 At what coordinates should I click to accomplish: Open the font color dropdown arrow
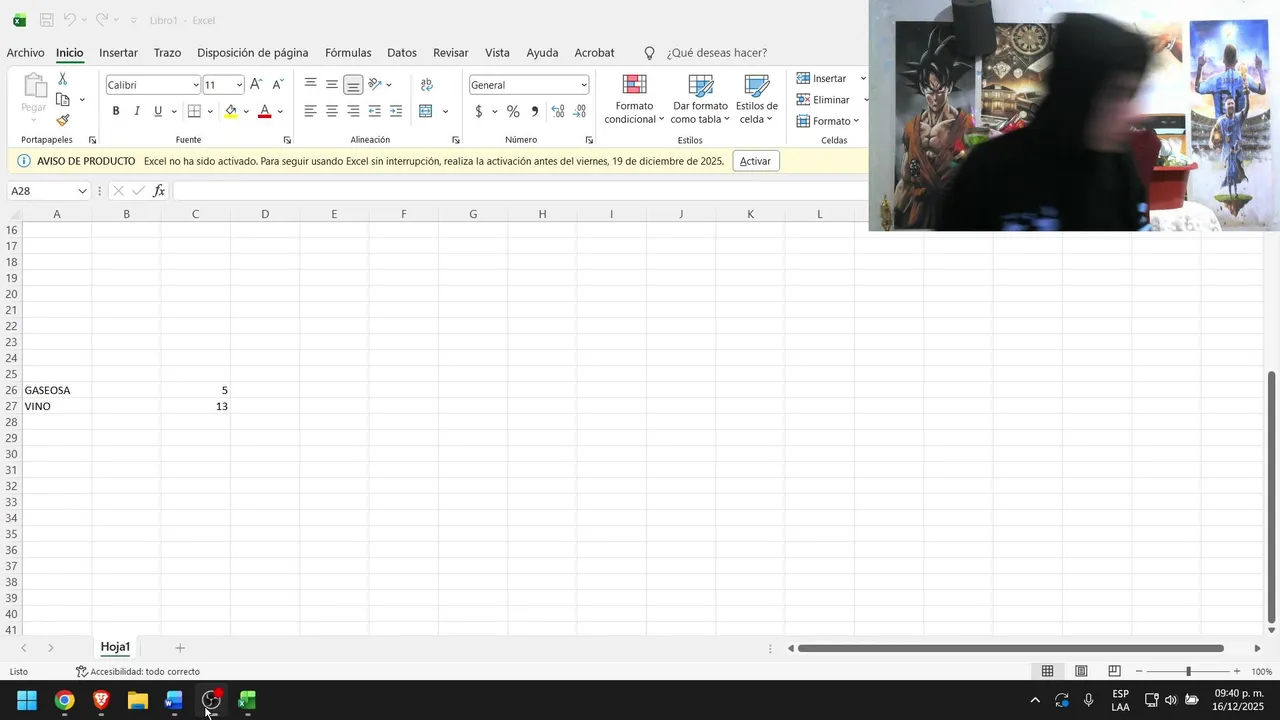(280, 111)
